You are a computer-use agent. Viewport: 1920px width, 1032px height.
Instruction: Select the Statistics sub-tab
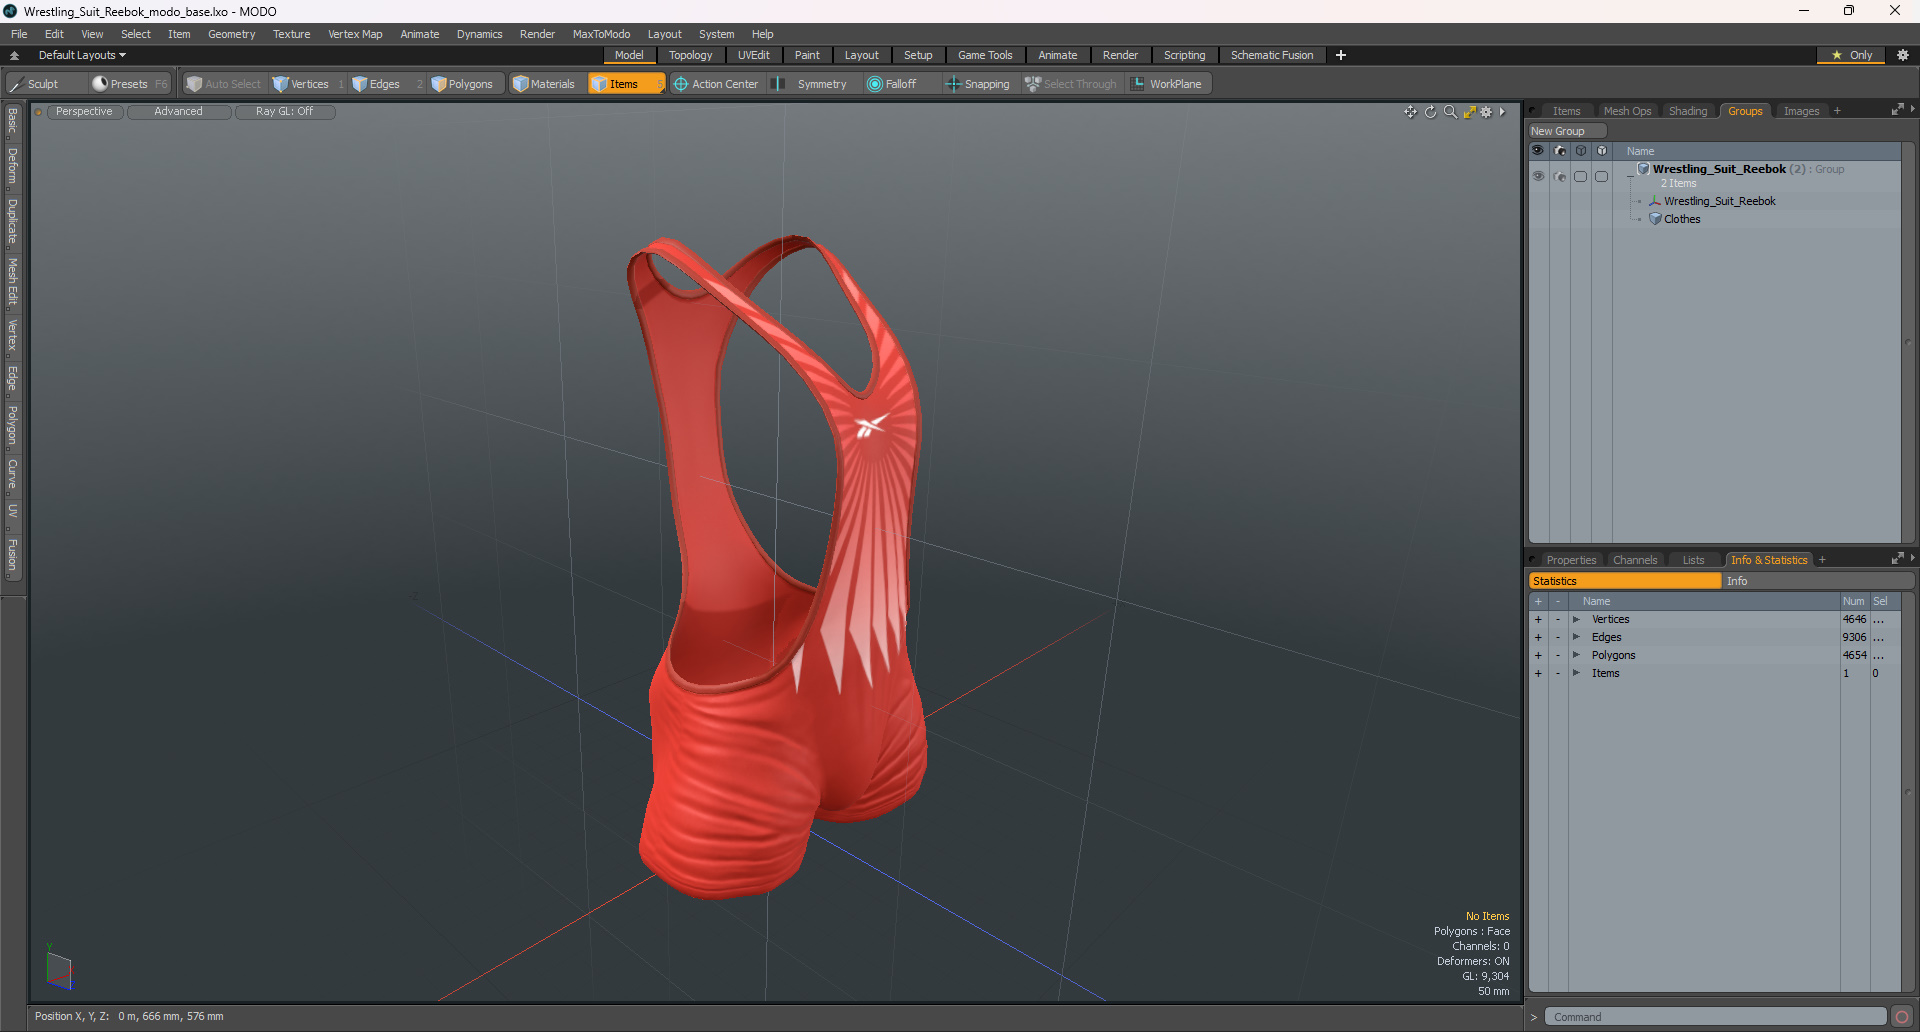click(1625, 581)
